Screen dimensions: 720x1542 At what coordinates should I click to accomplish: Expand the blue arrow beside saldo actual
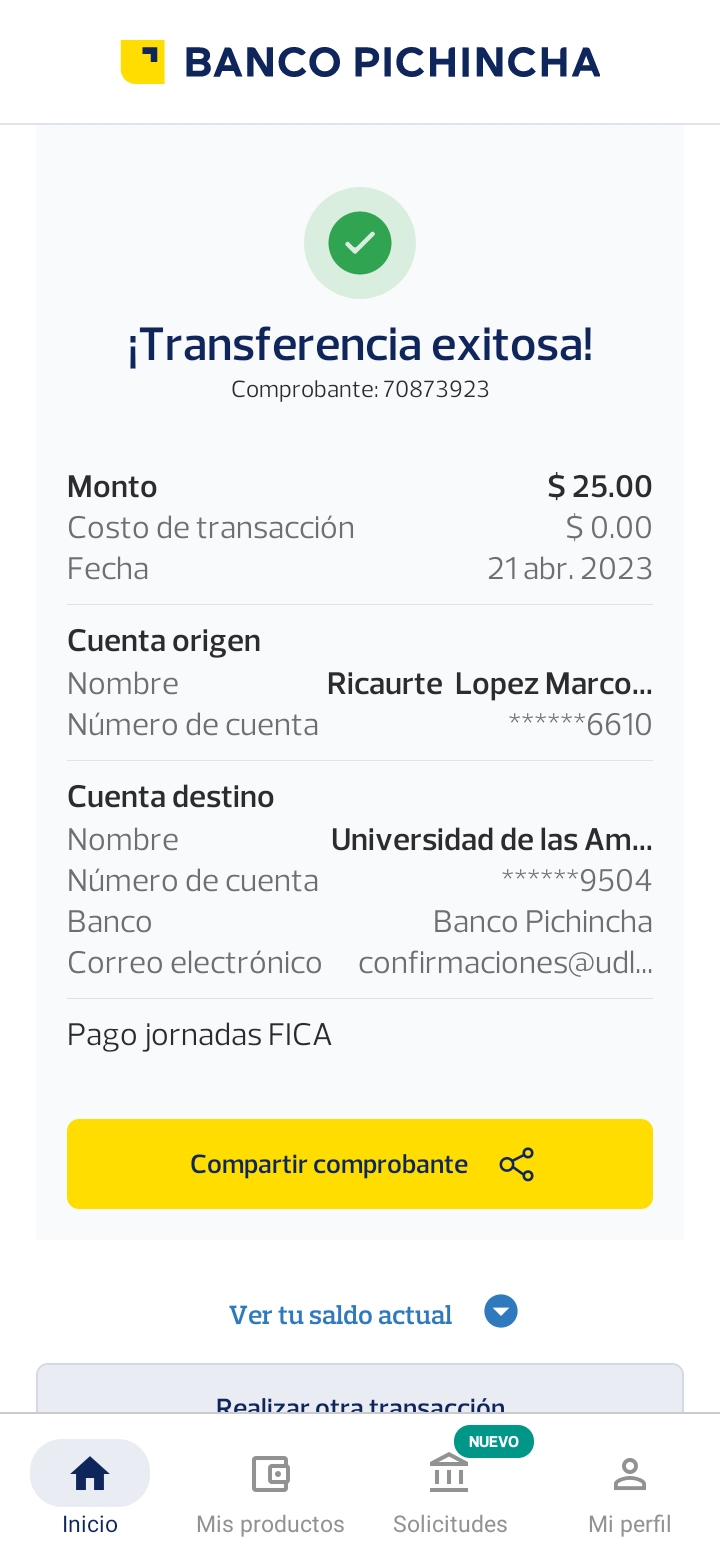point(501,1311)
